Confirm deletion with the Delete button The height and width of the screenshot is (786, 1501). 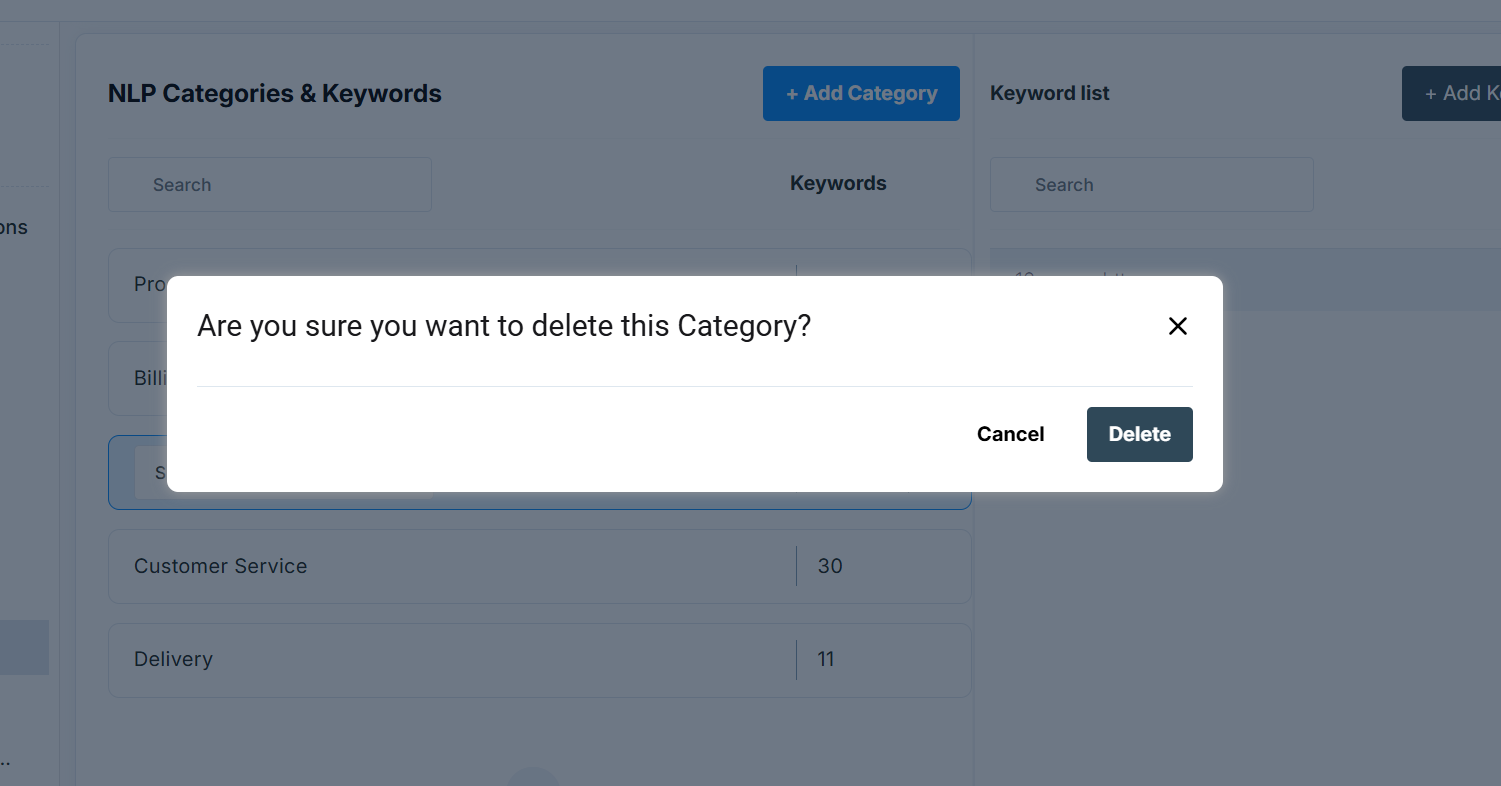click(x=1139, y=434)
